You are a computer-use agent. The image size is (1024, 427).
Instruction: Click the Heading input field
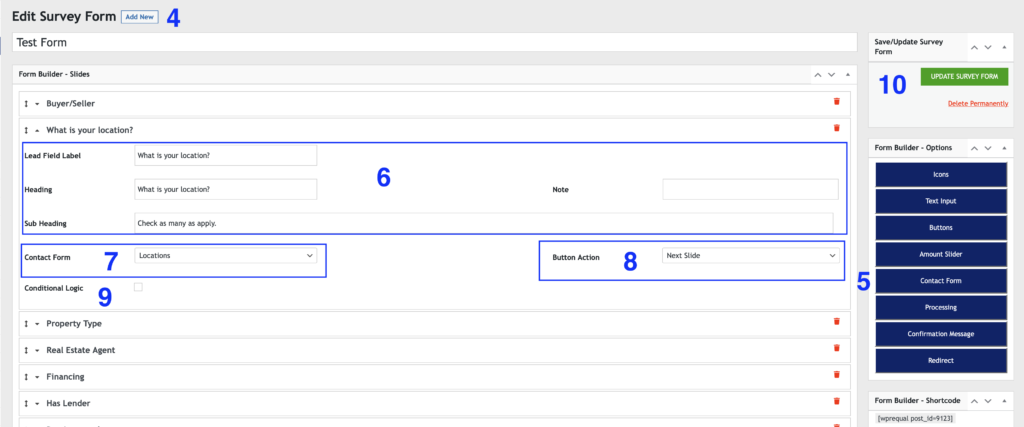226,189
